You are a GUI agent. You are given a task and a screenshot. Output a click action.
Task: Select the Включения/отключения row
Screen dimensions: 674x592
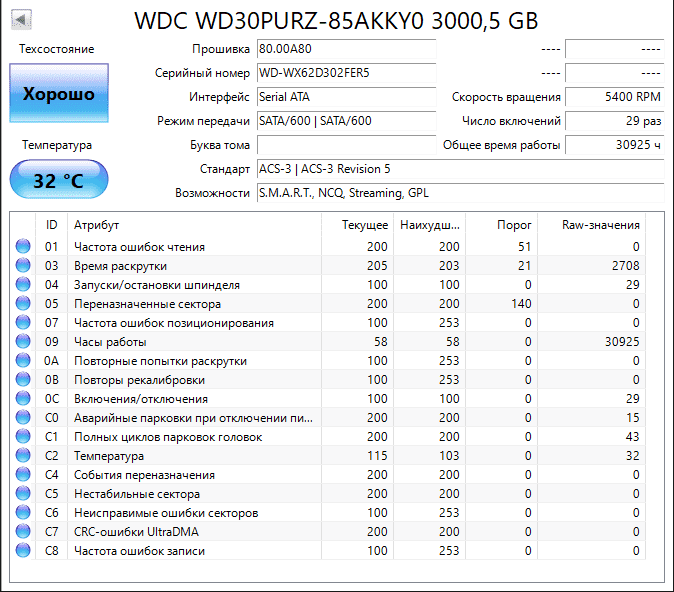328,398
